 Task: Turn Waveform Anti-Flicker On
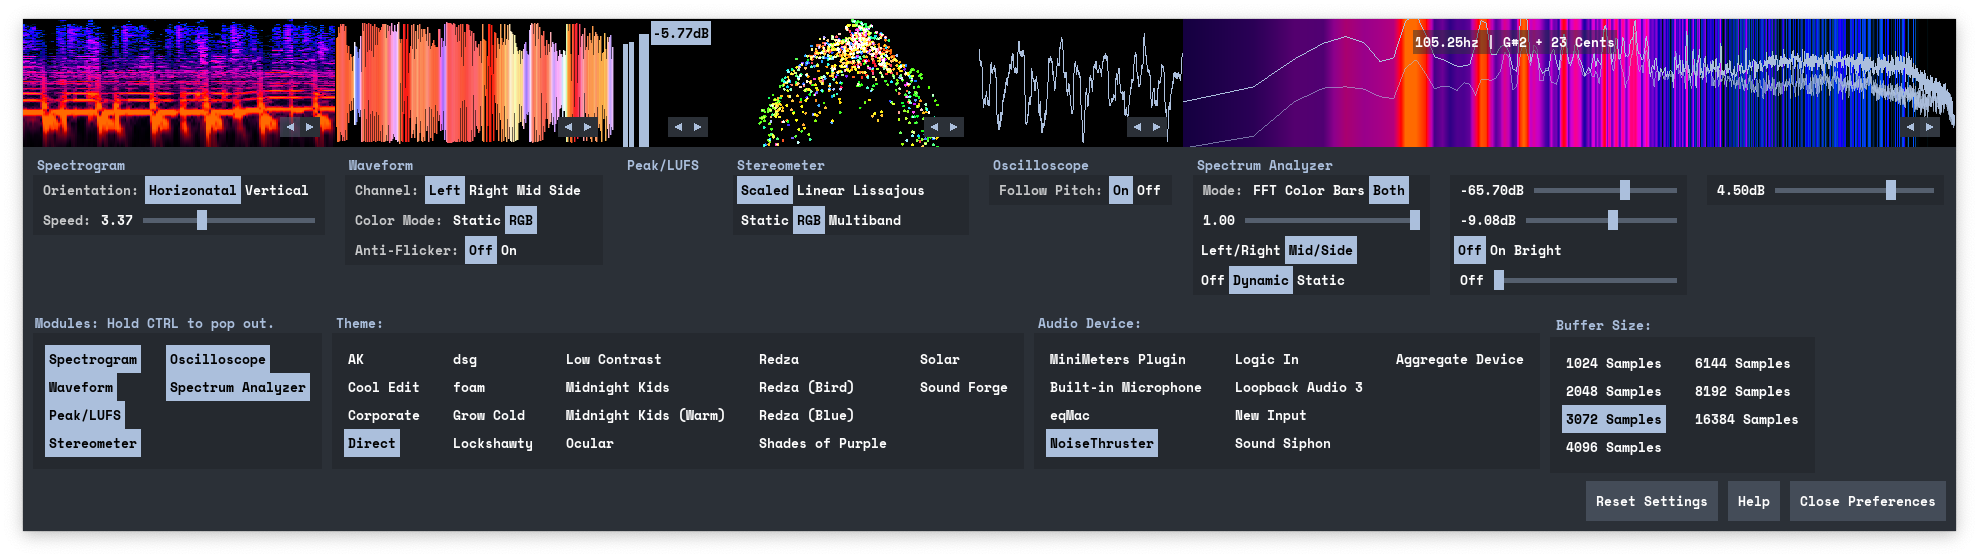click(509, 250)
